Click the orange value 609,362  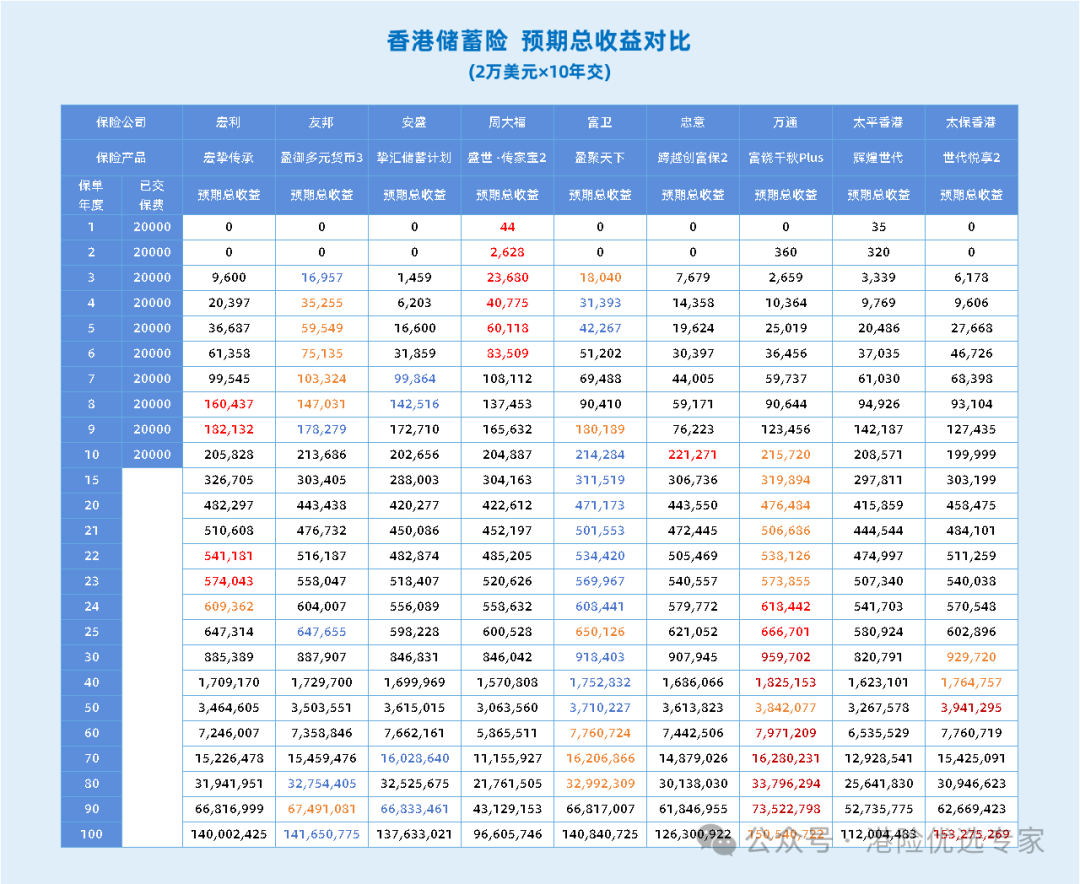229,606
